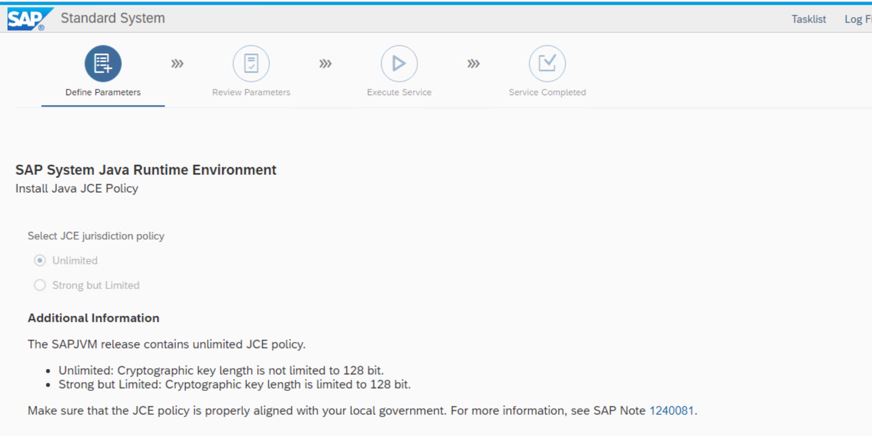This screenshot has height=441, width=872.
Task: Click SAP System Java Runtime Environment heading
Action: (x=146, y=170)
